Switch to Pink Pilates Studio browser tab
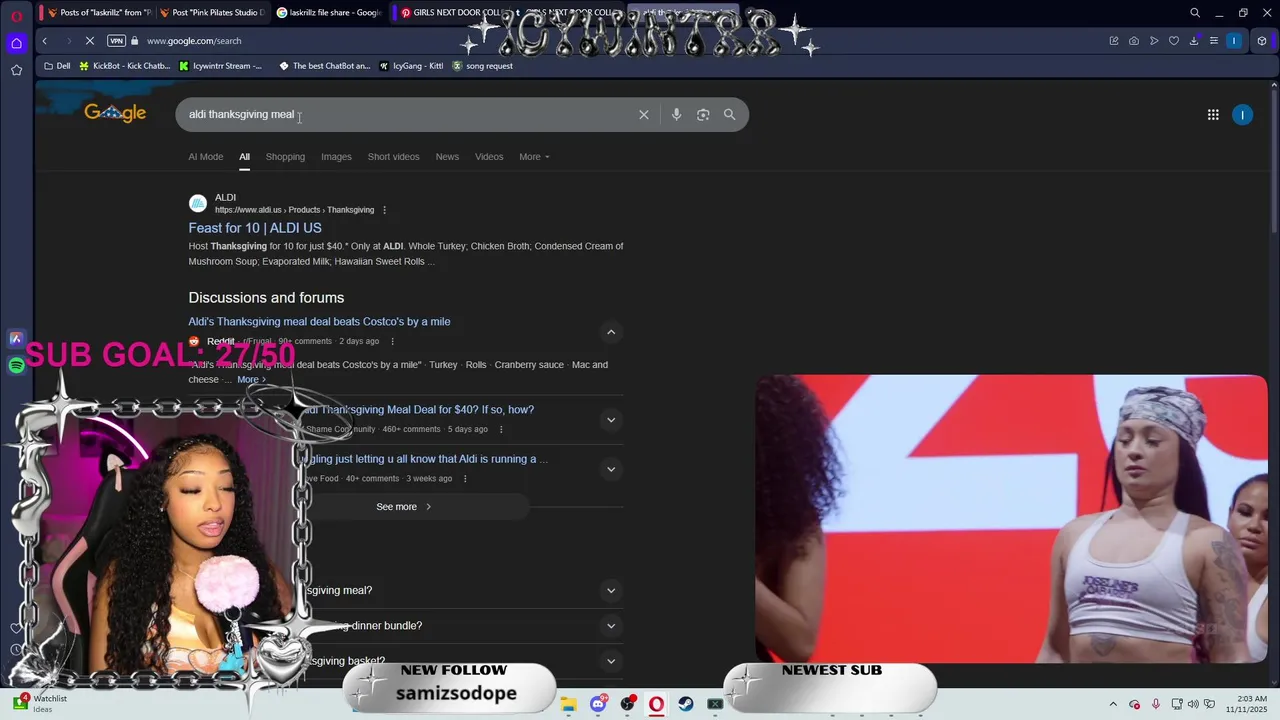Viewport: 1280px width, 720px height. (x=212, y=13)
